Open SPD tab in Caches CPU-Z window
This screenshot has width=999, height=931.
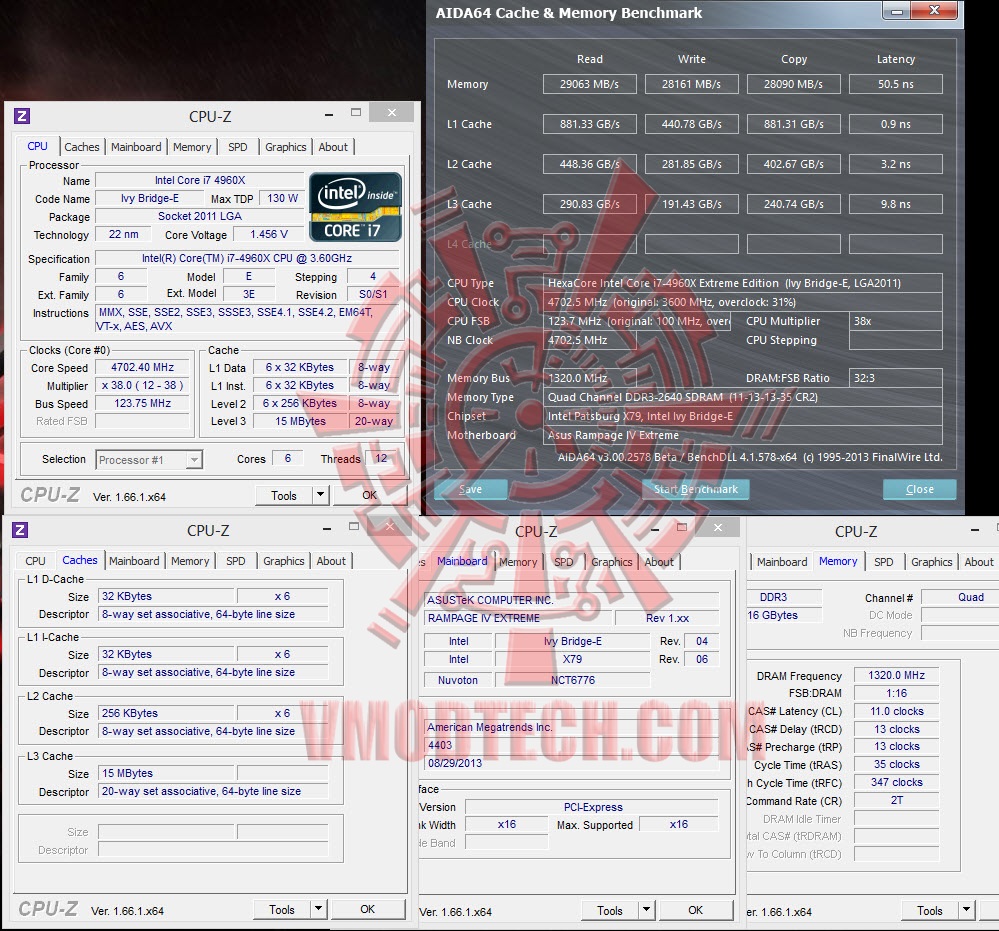coord(236,561)
